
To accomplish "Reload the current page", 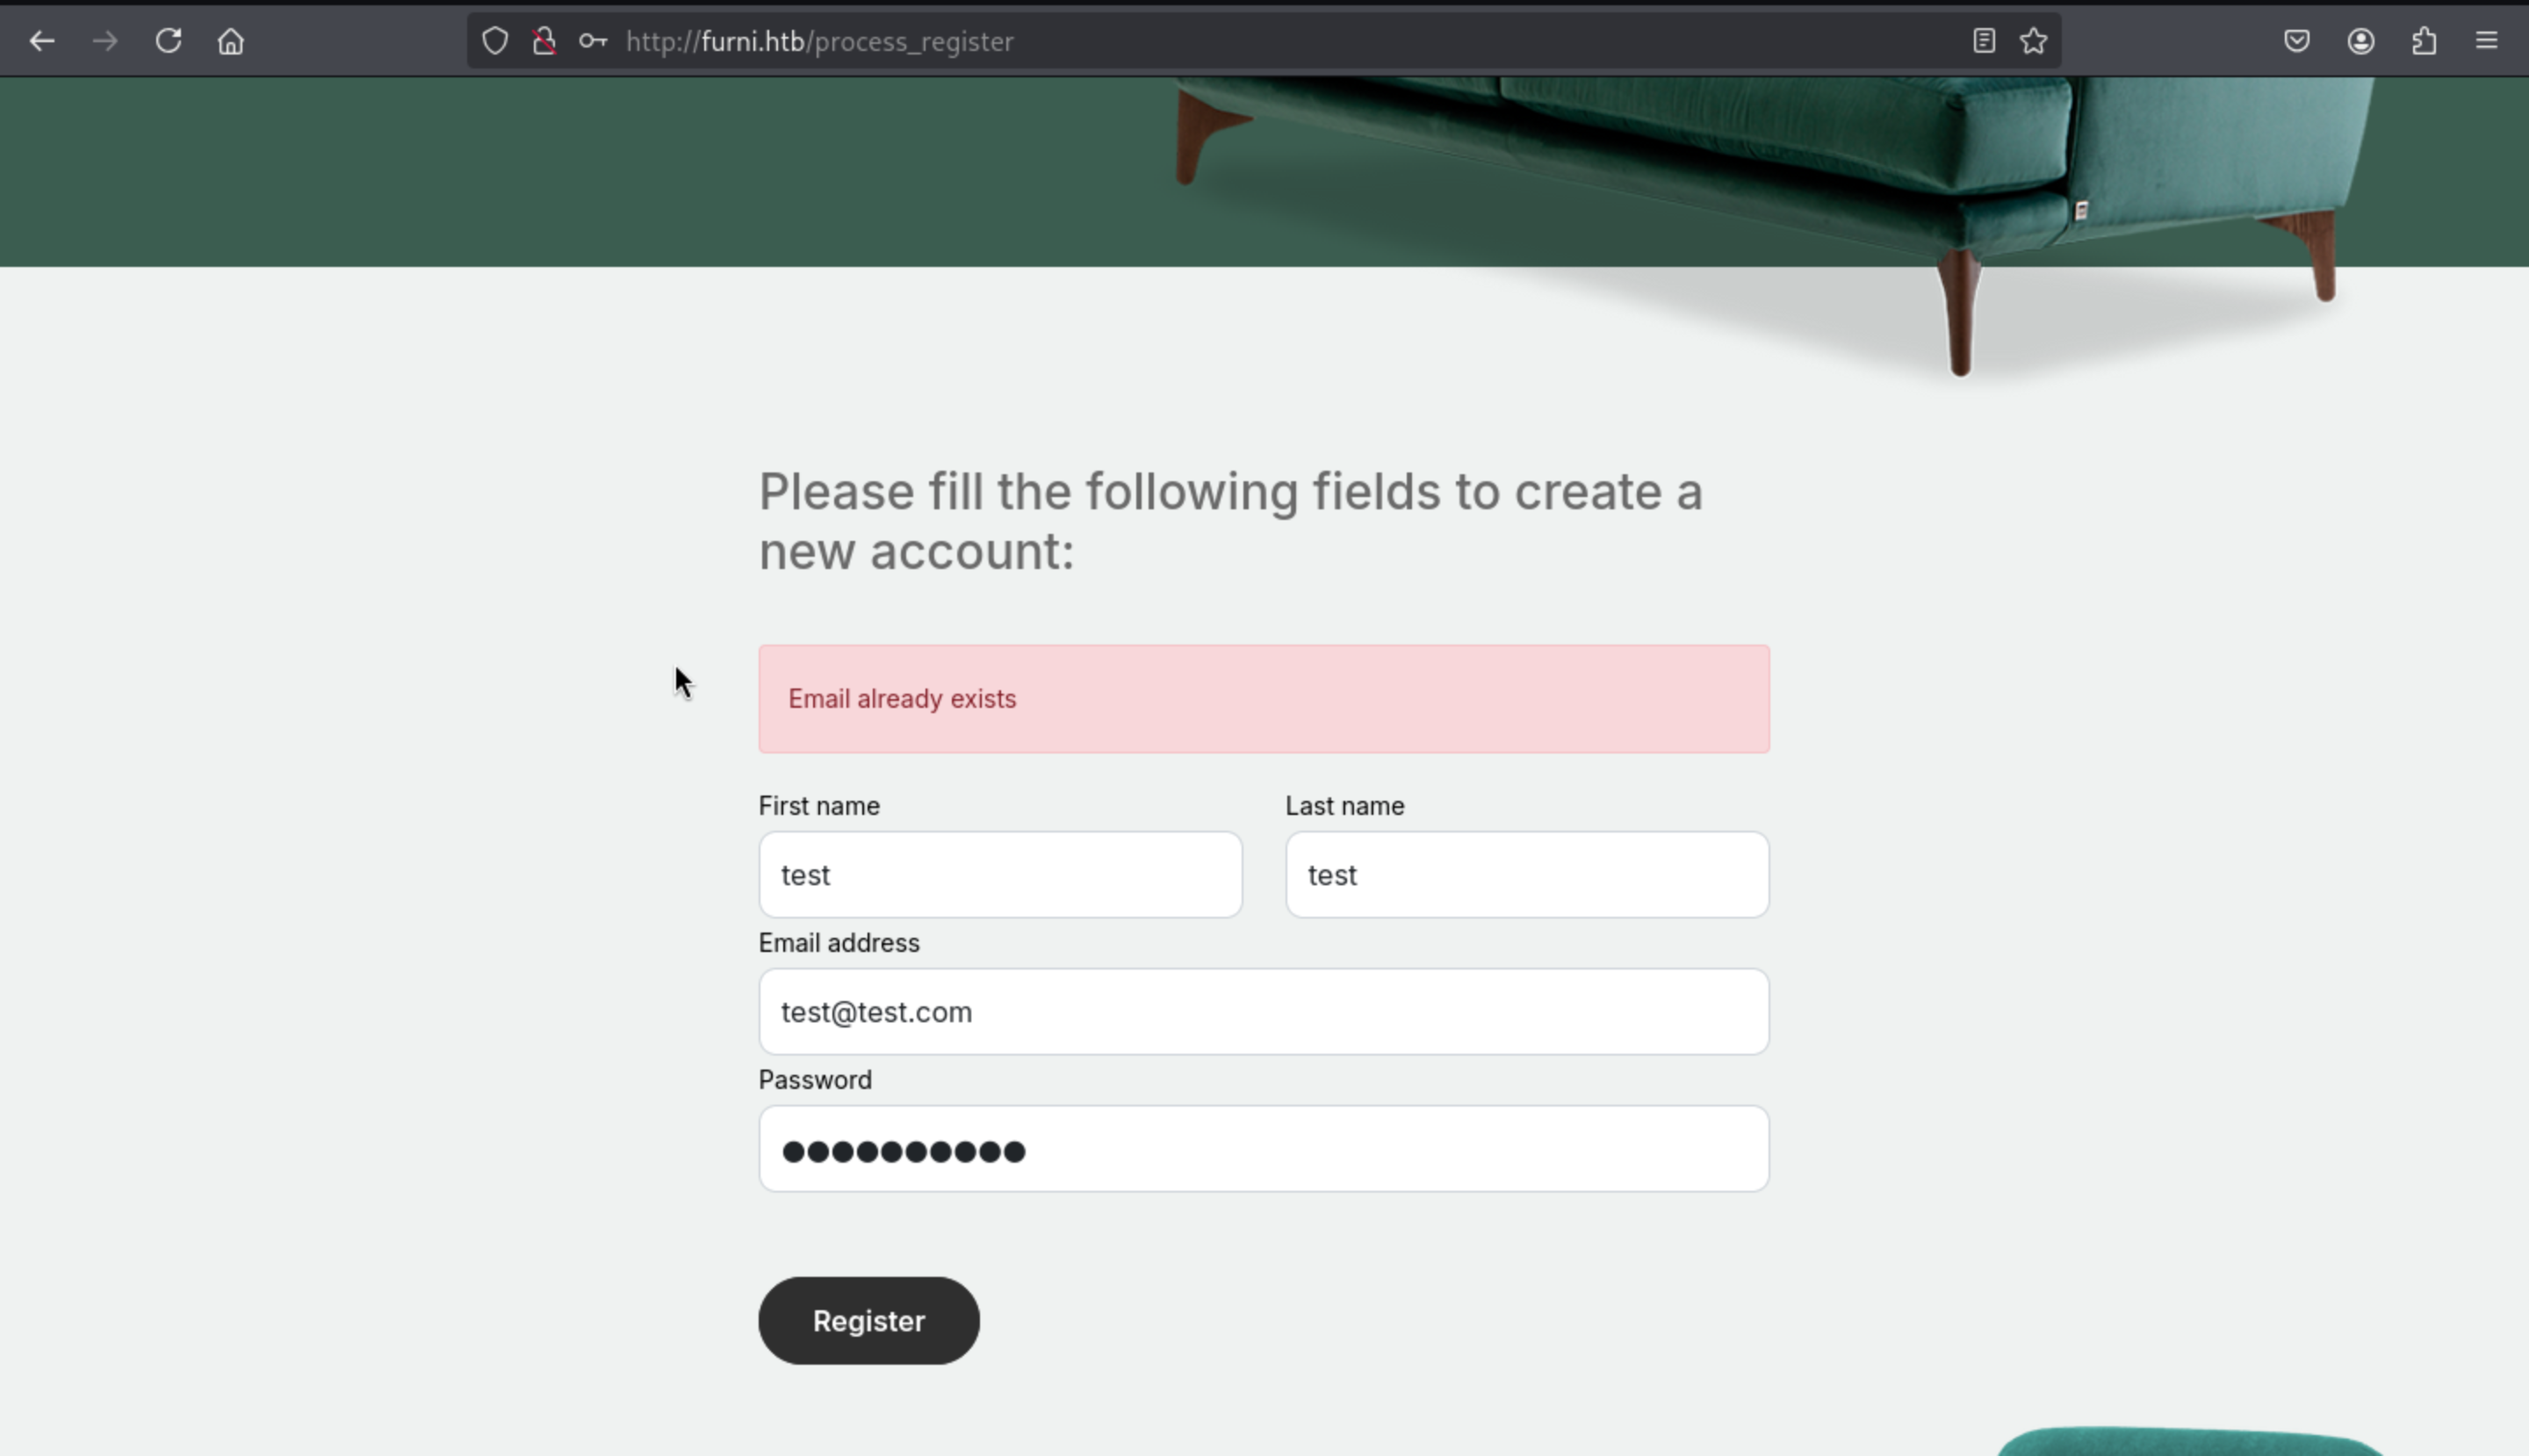I will (168, 41).
